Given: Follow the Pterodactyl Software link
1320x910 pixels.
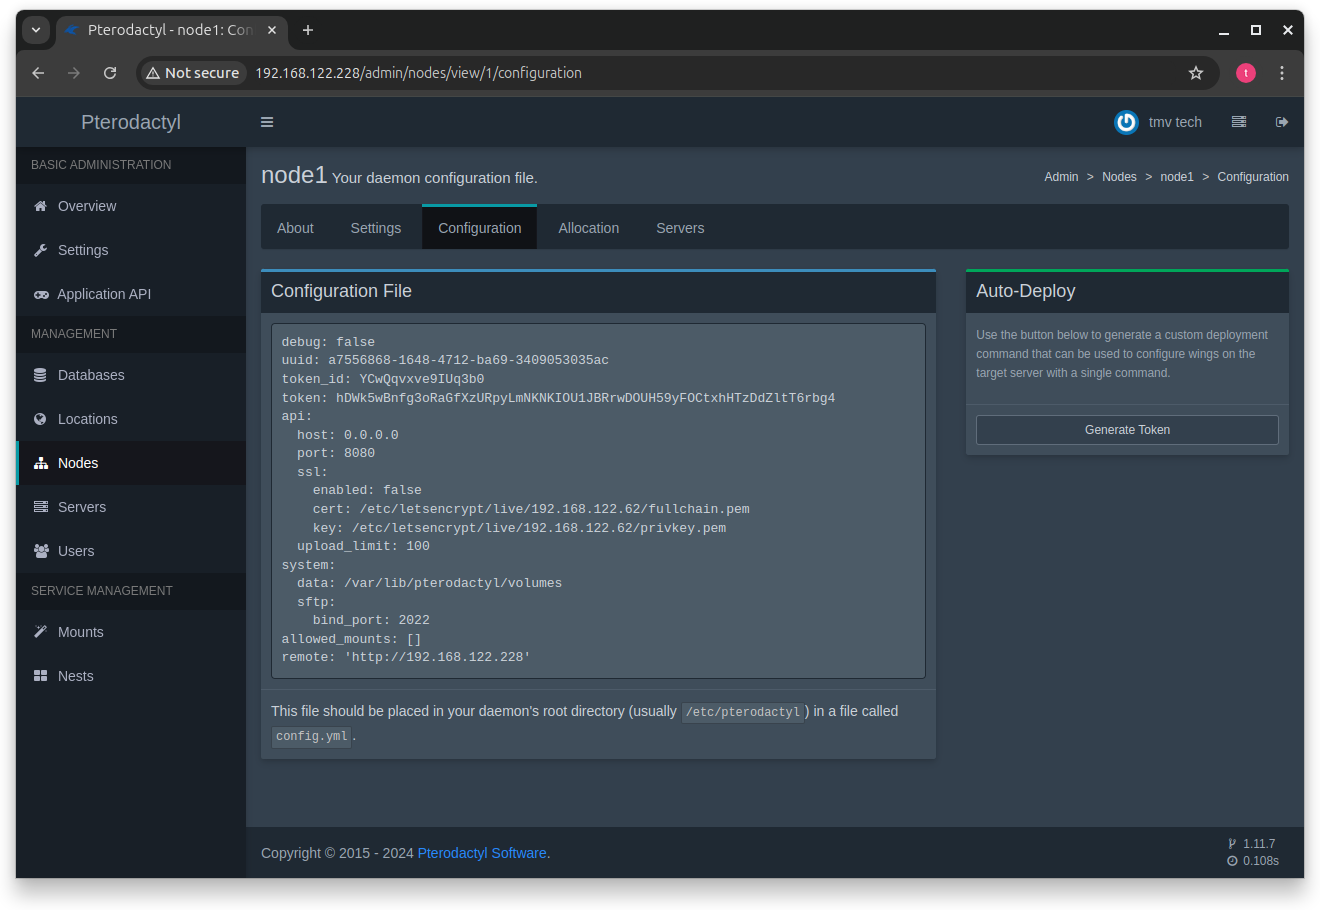Looking at the screenshot, I should [482, 853].
